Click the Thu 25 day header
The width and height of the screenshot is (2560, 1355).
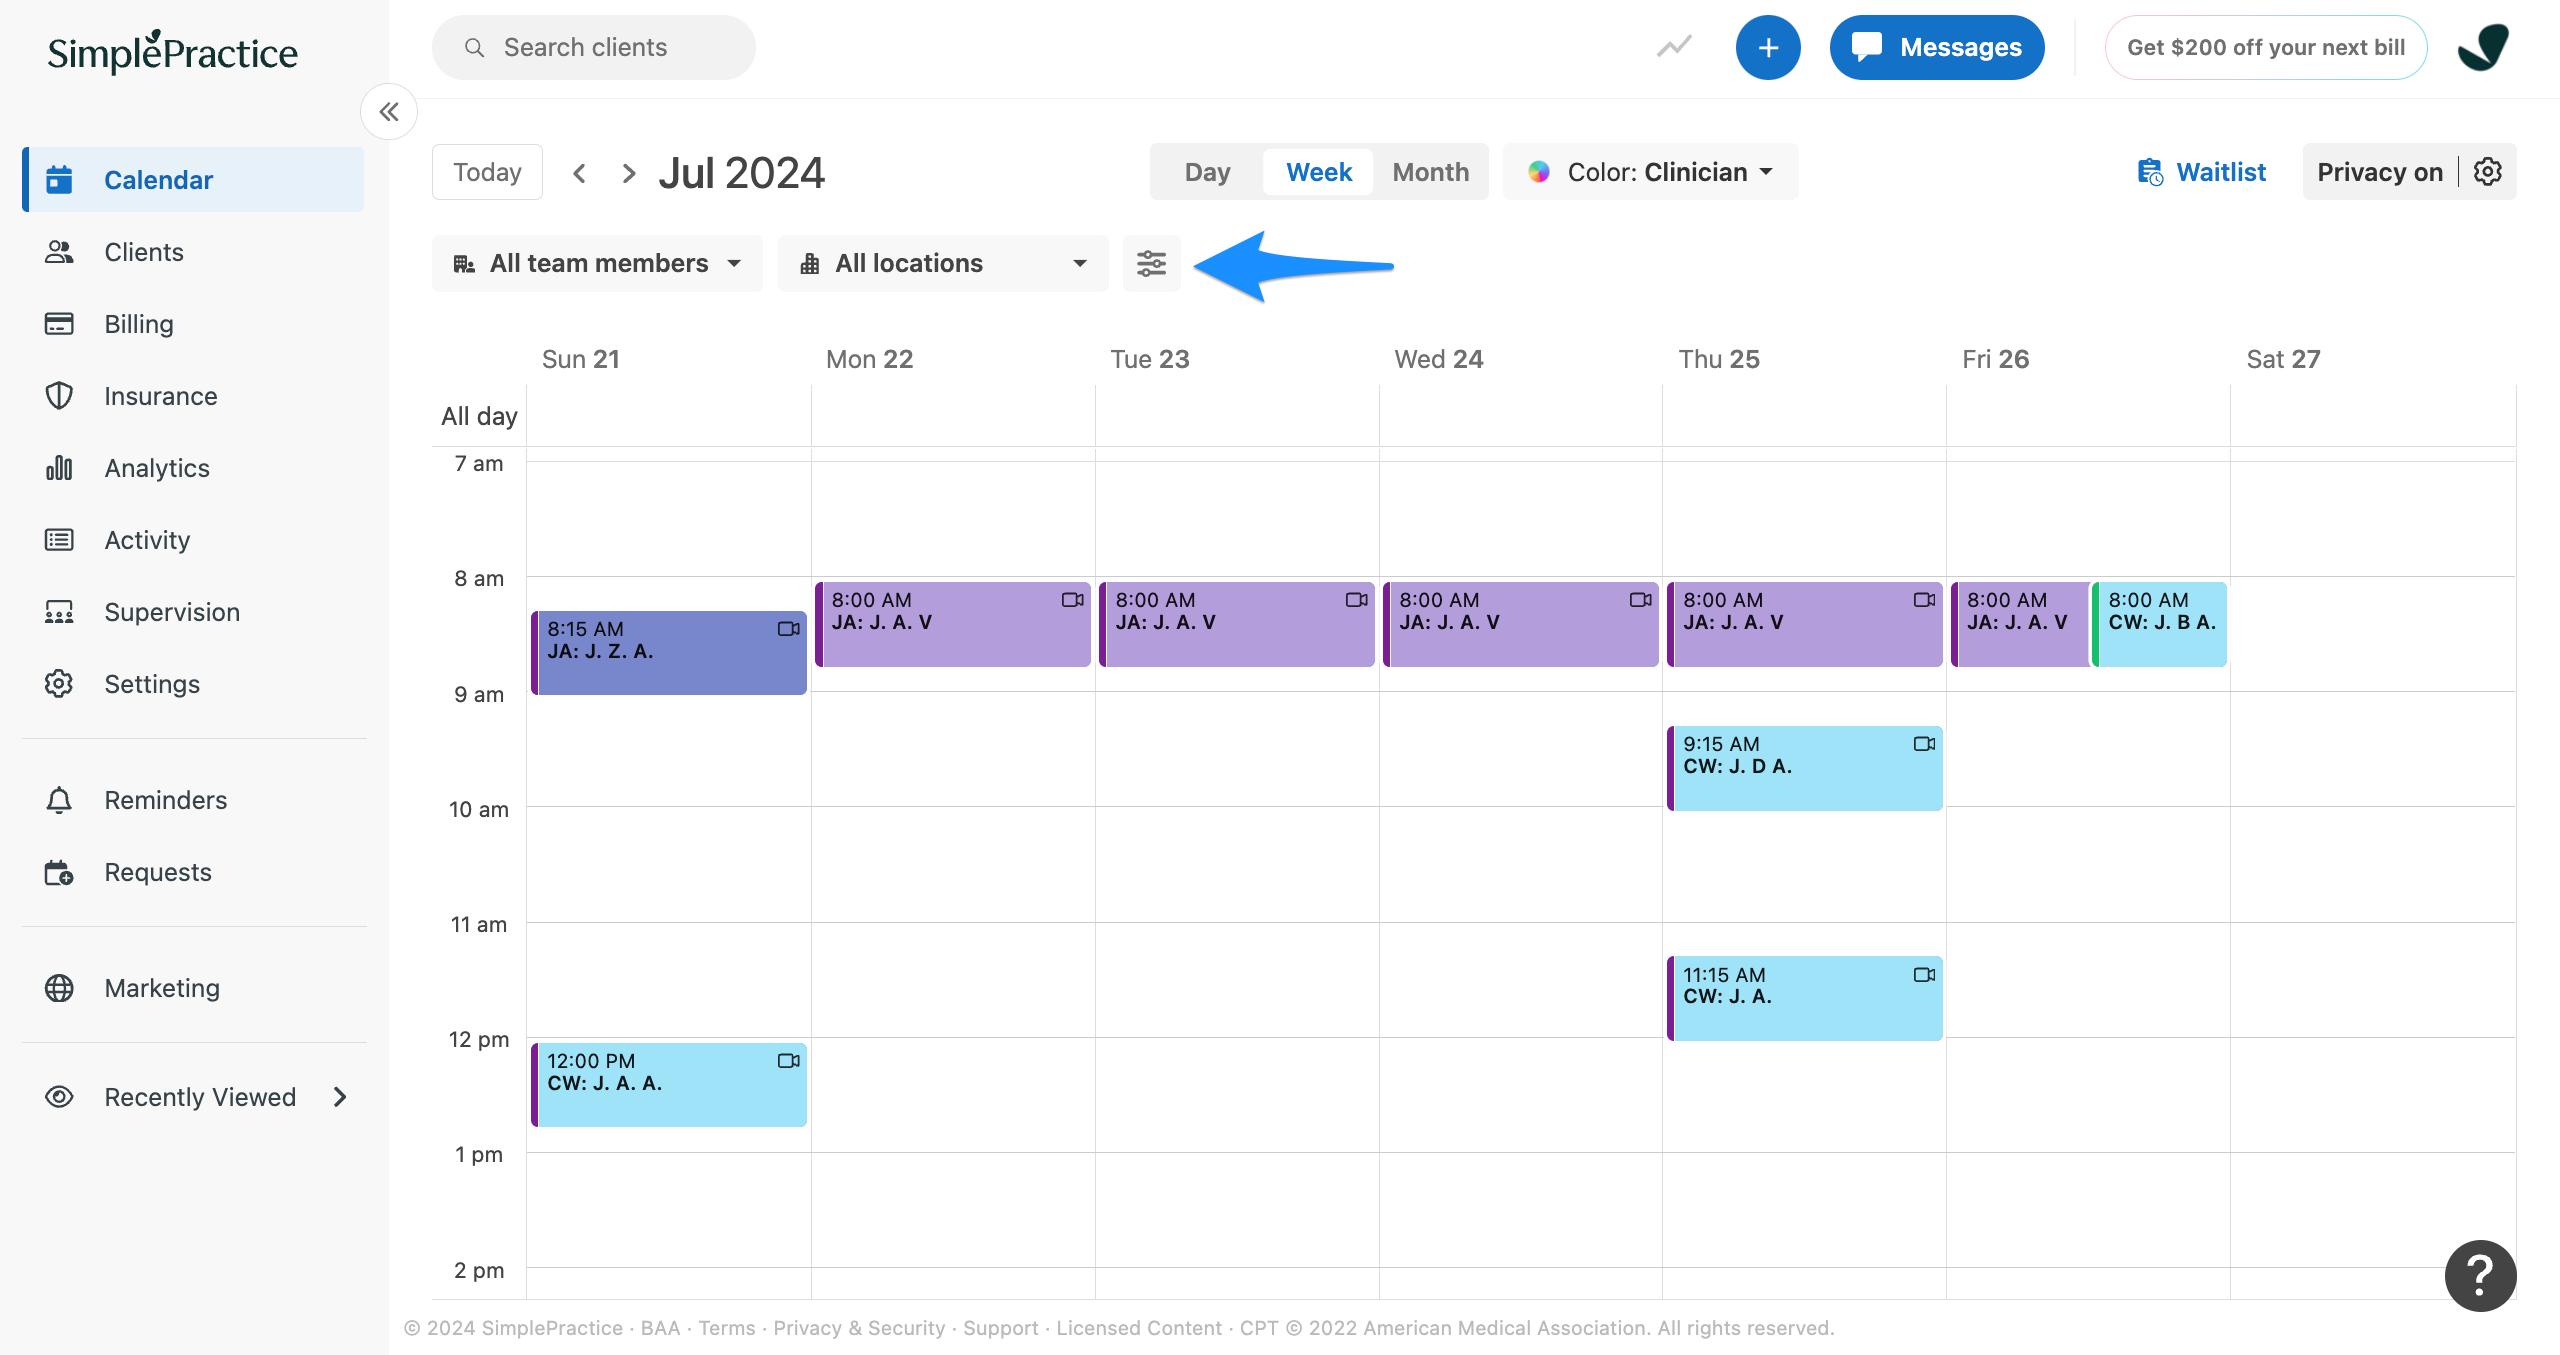(x=1719, y=359)
